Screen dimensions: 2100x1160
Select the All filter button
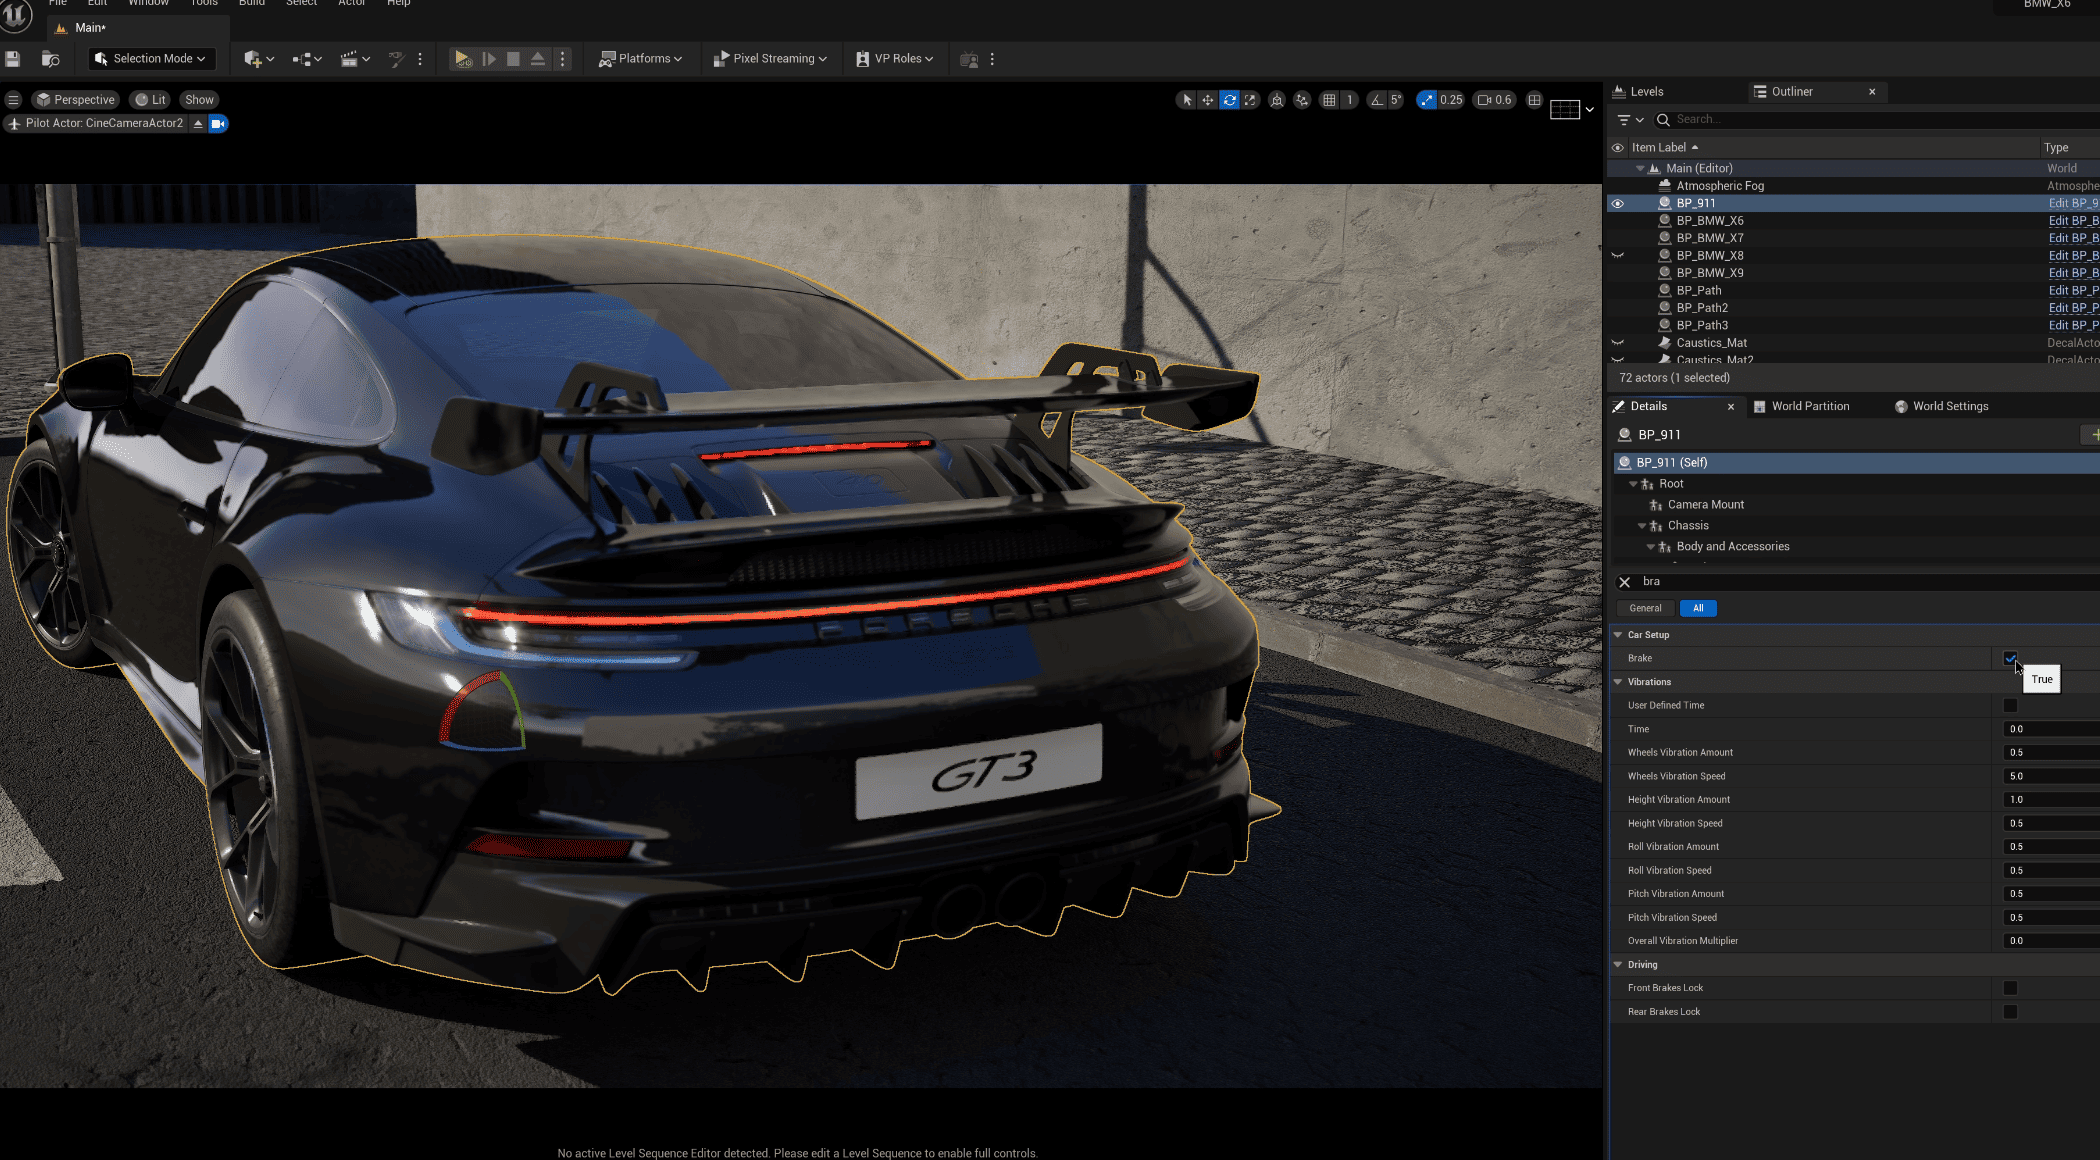[x=1698, y=608]
